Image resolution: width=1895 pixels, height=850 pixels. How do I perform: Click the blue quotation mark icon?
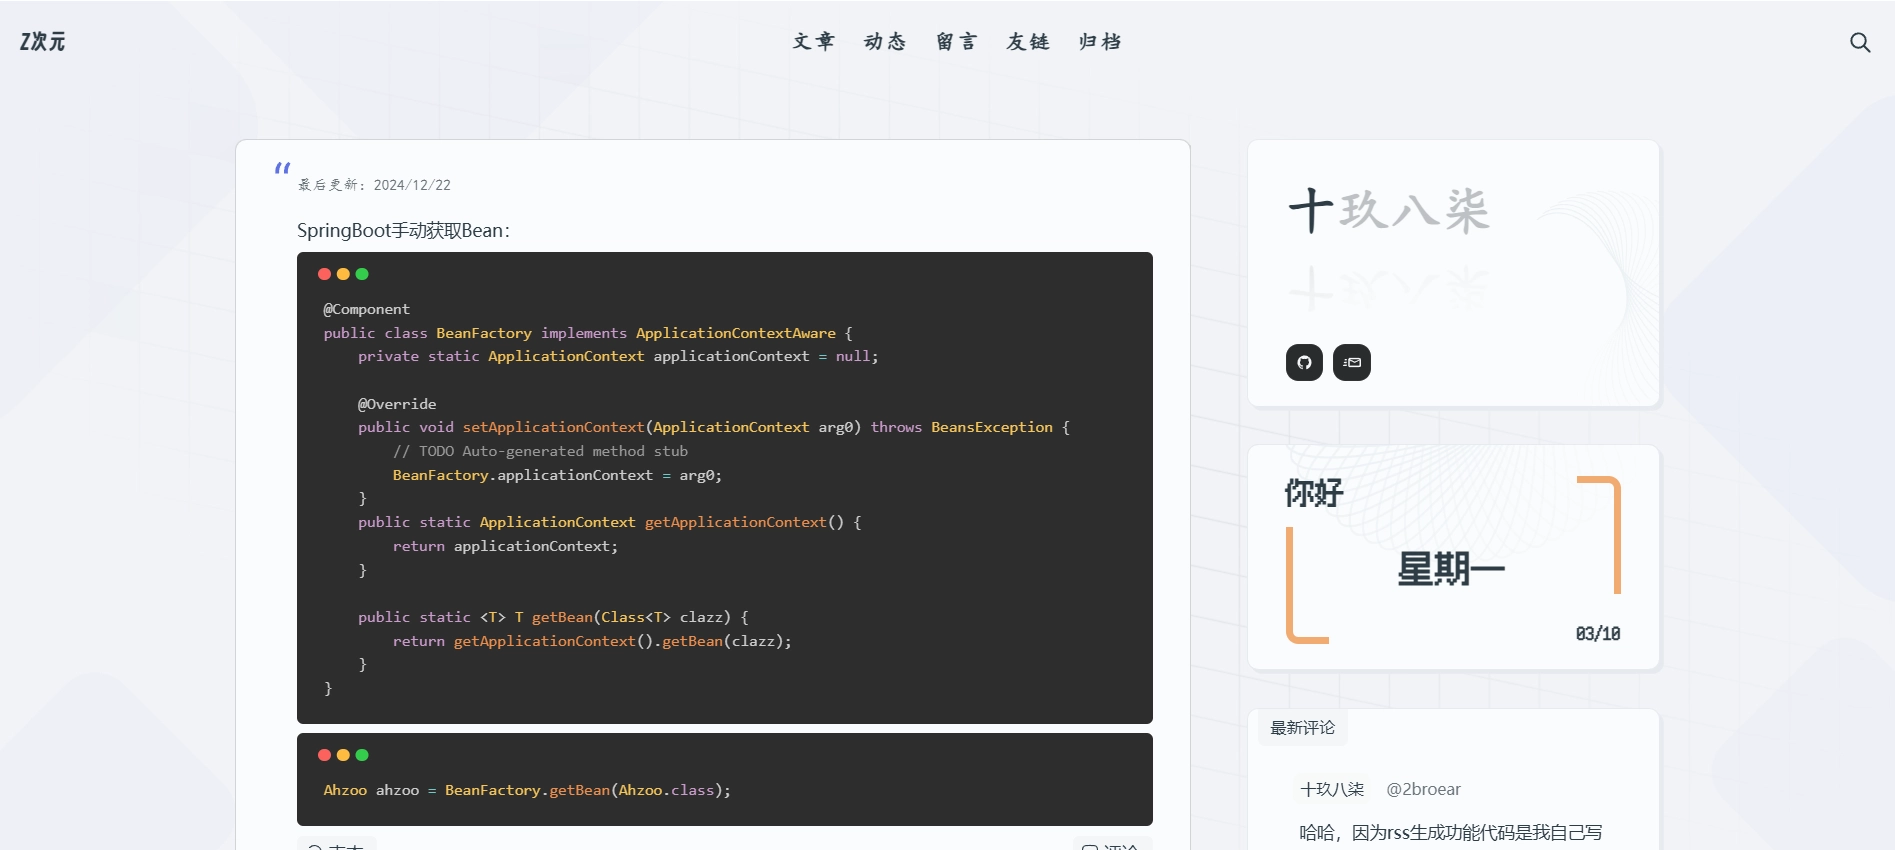click(282, 168)
